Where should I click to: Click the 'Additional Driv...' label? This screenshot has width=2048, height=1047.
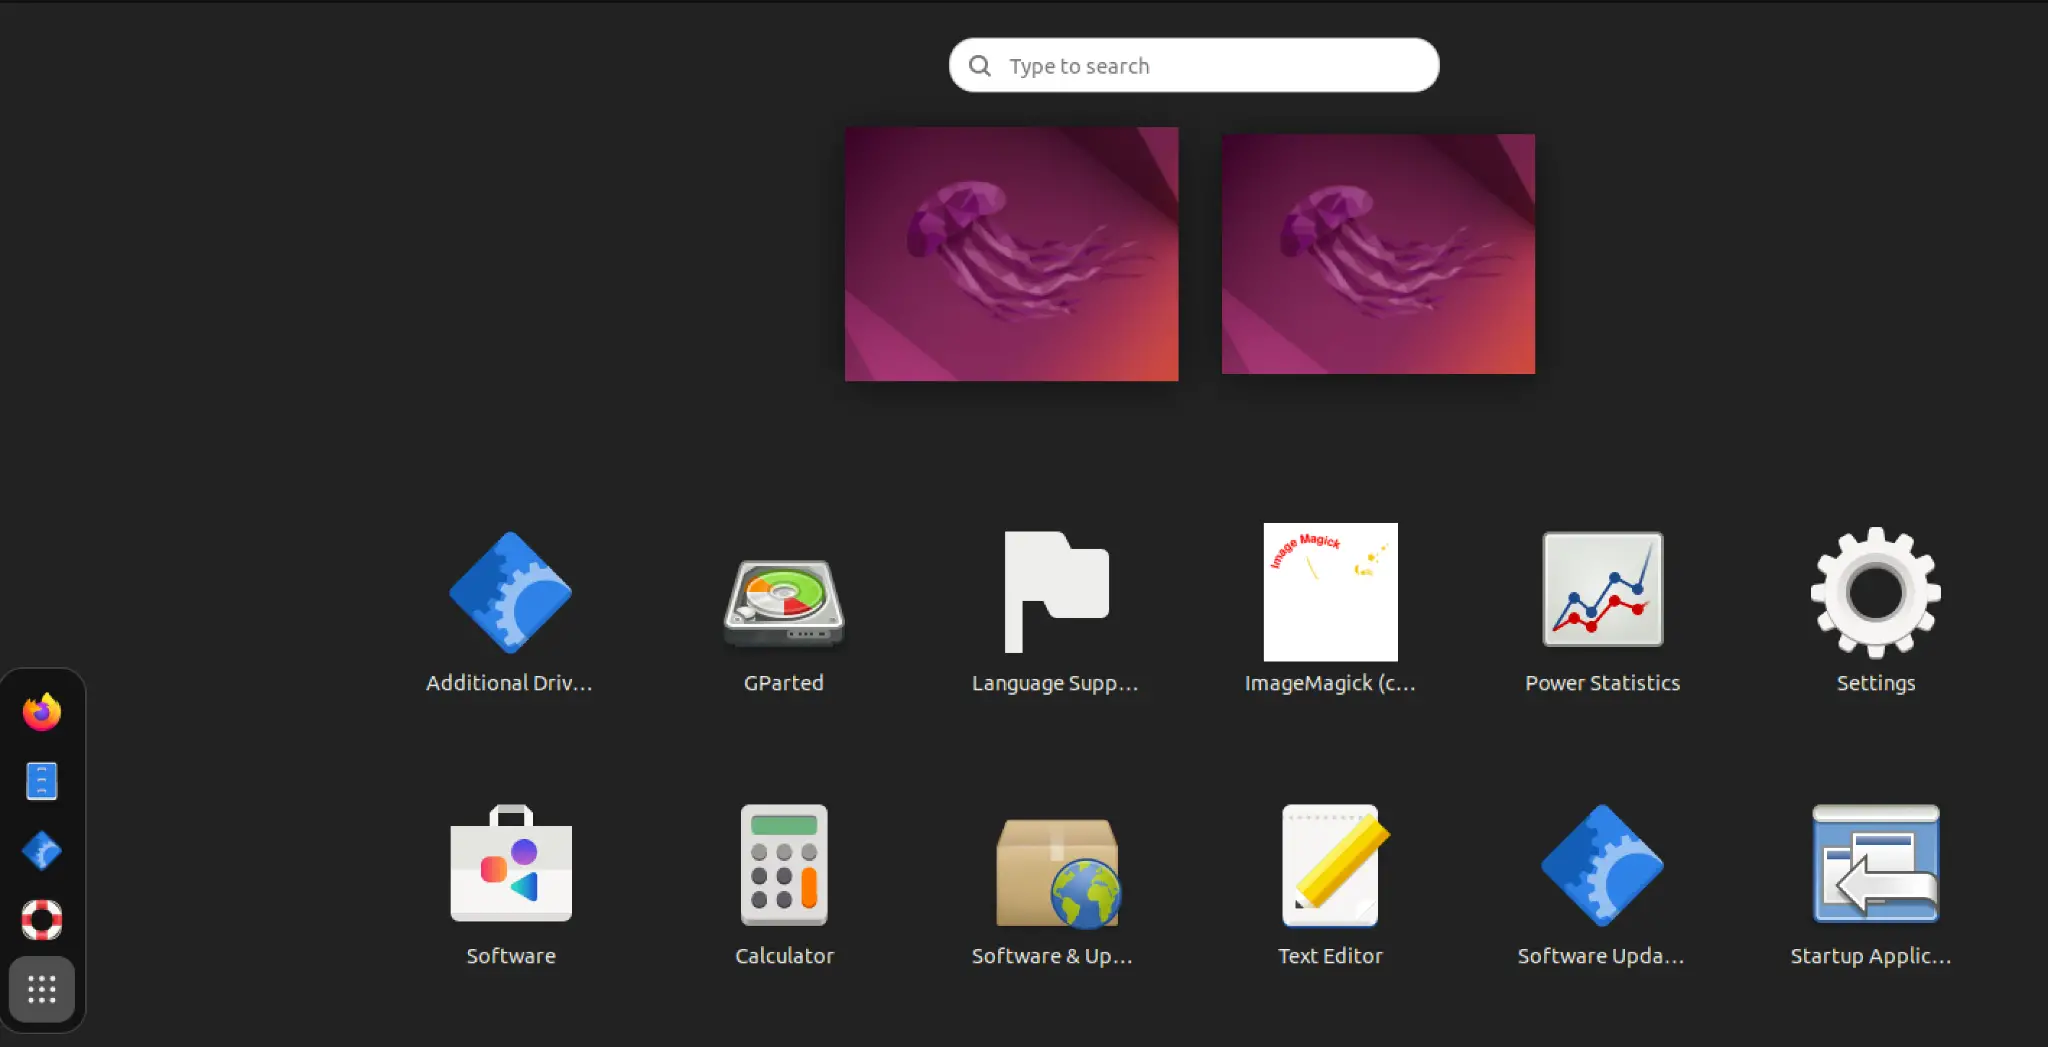[x=510, y=683]
